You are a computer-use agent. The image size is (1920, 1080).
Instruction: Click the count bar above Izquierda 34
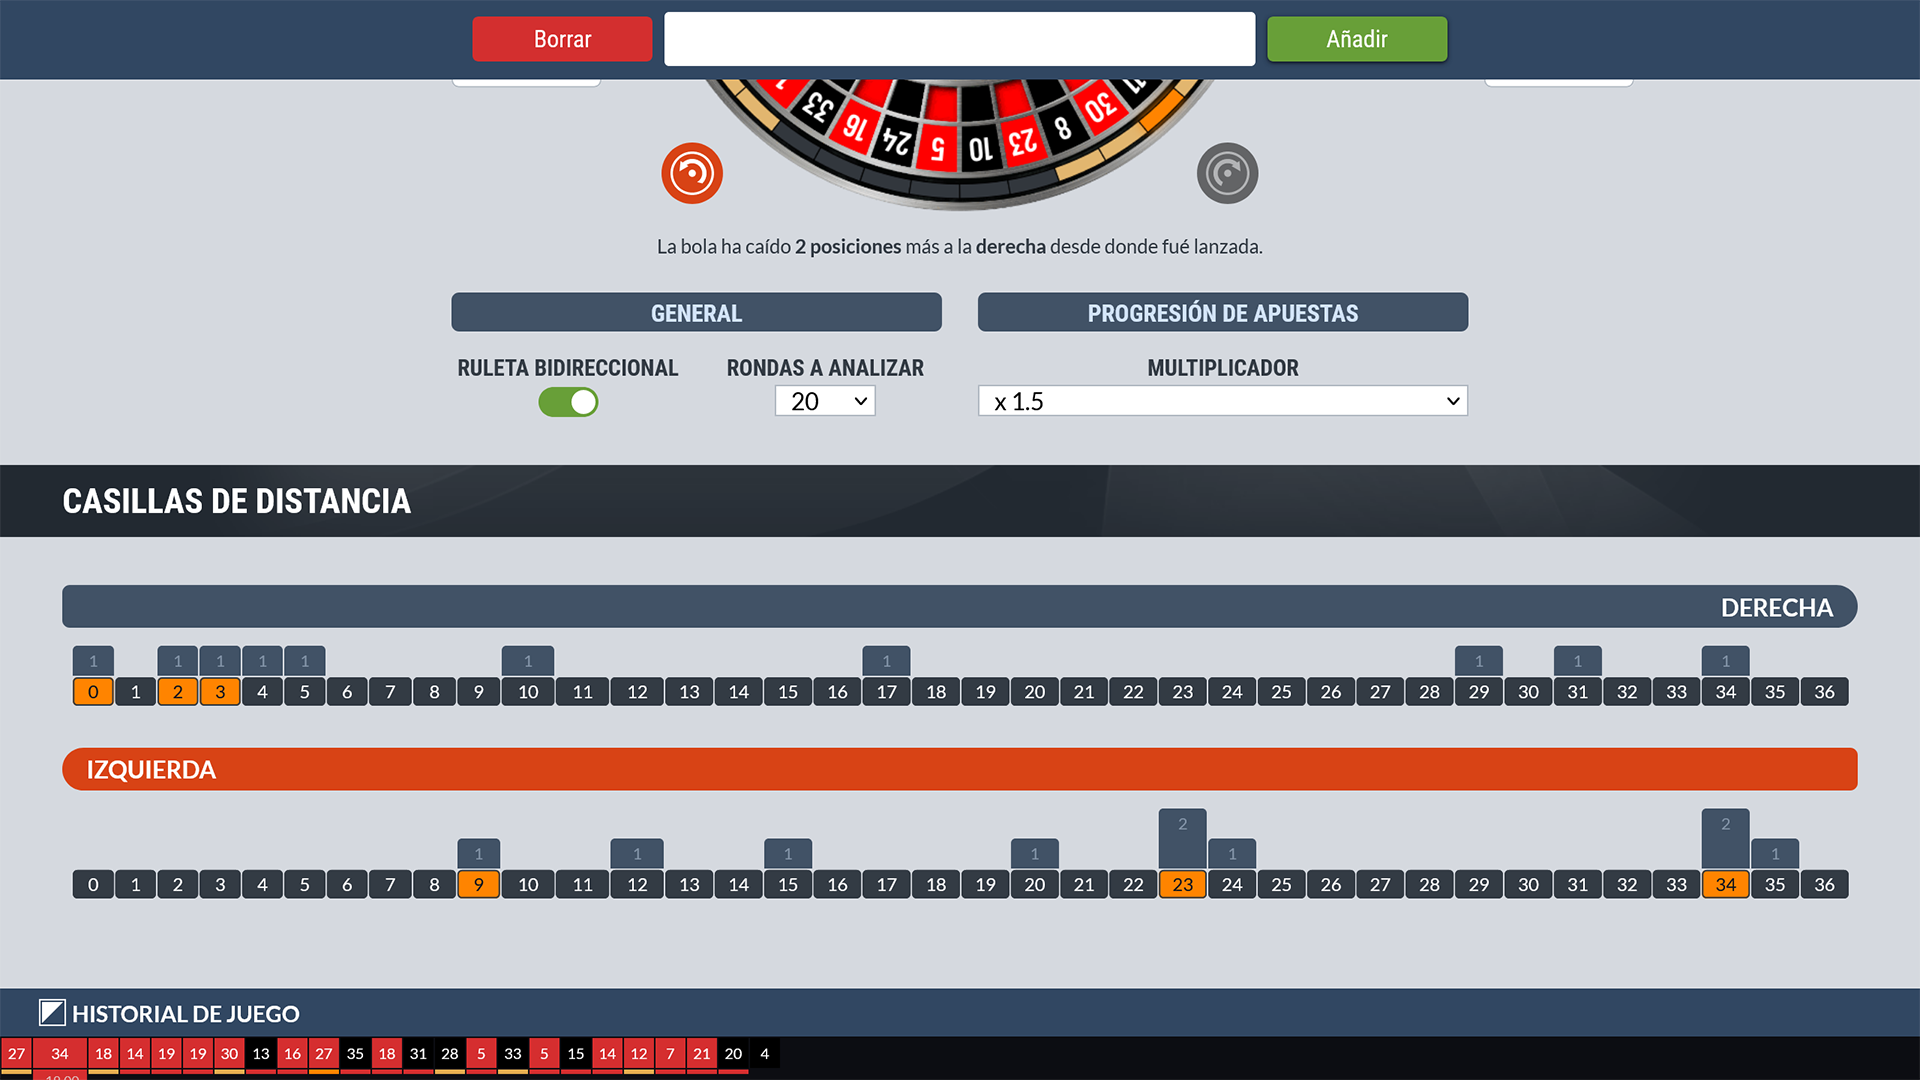coord(1725,839)
